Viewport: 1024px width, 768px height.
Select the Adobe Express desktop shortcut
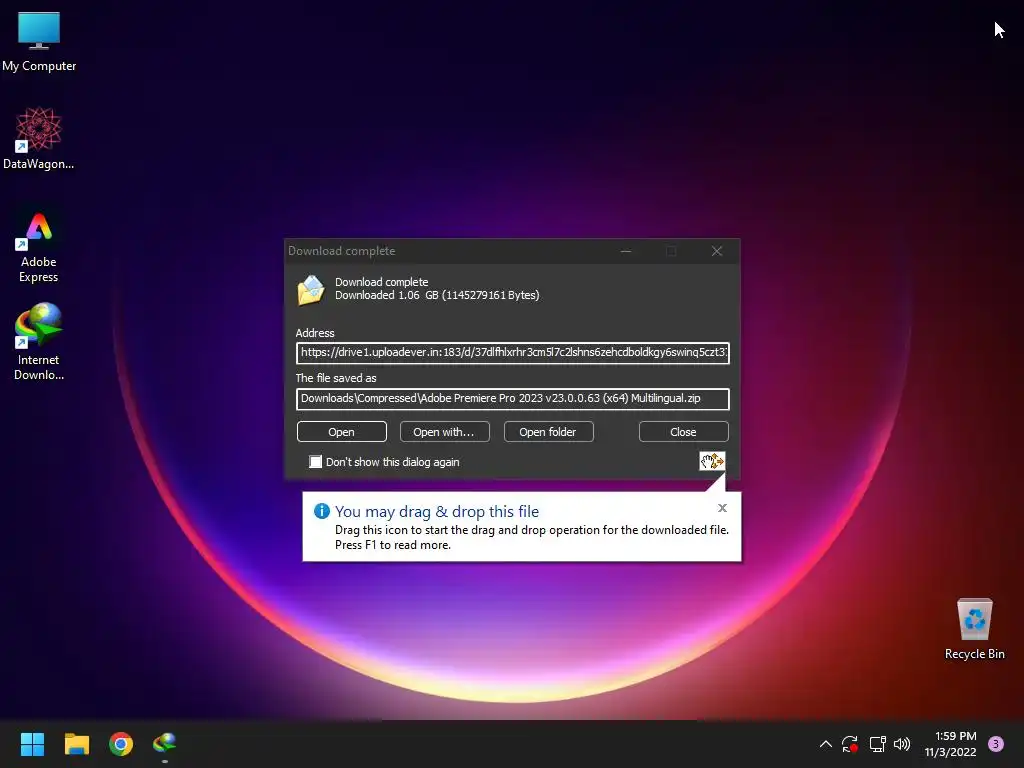point(39,247)
